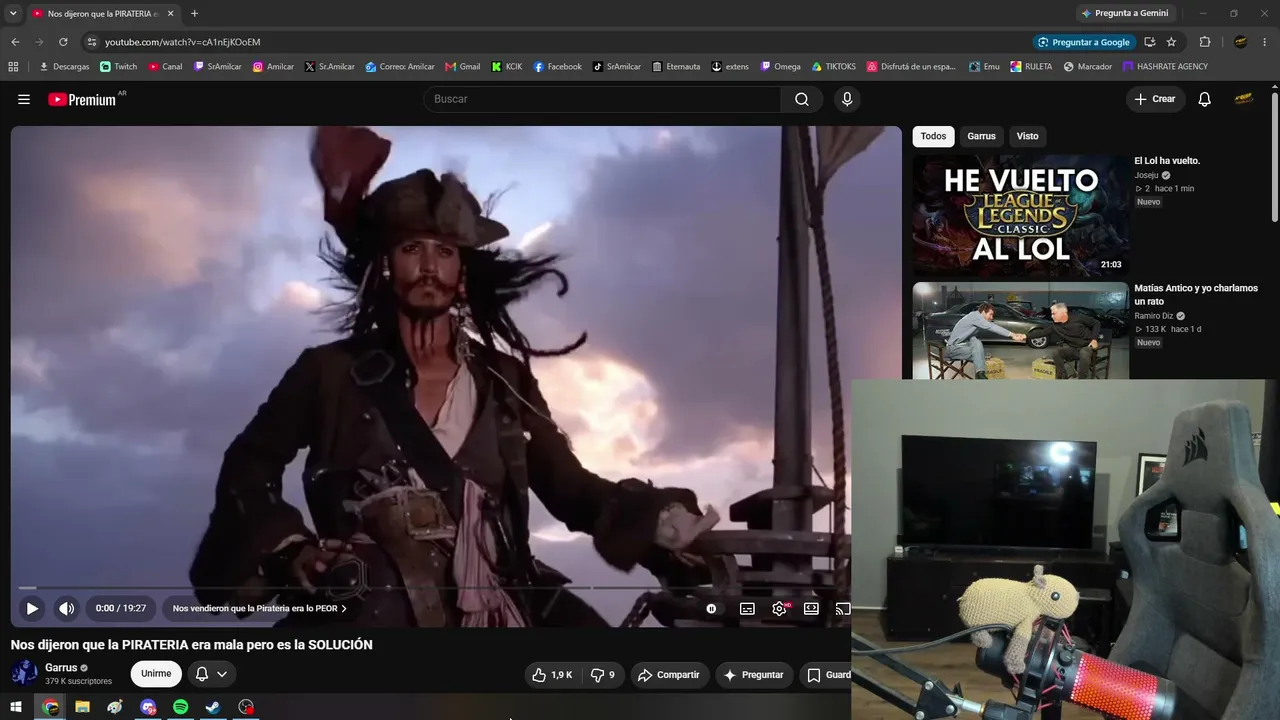Open chapter 'Nos vendieron que la Piratería era lo PEOR'
Screen dimensions: 1280x720
[260, 608]
